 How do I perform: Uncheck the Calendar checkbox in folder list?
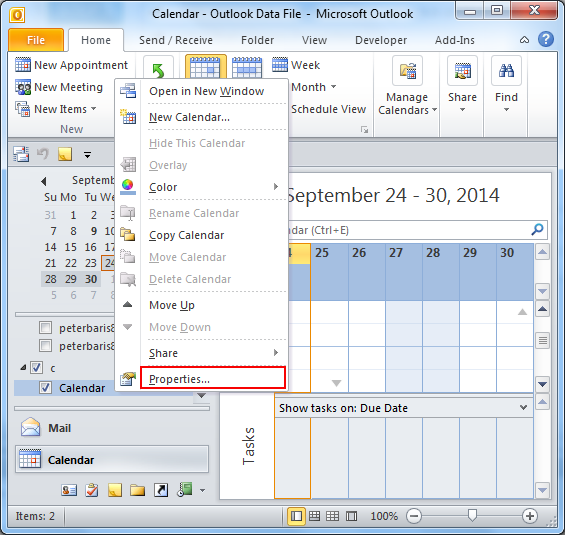(45, 388)
